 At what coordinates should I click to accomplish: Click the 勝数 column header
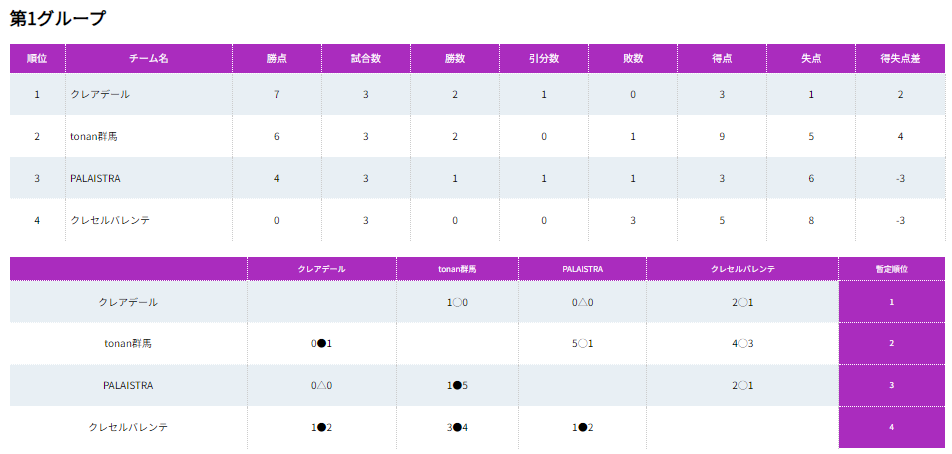(455, 59)
